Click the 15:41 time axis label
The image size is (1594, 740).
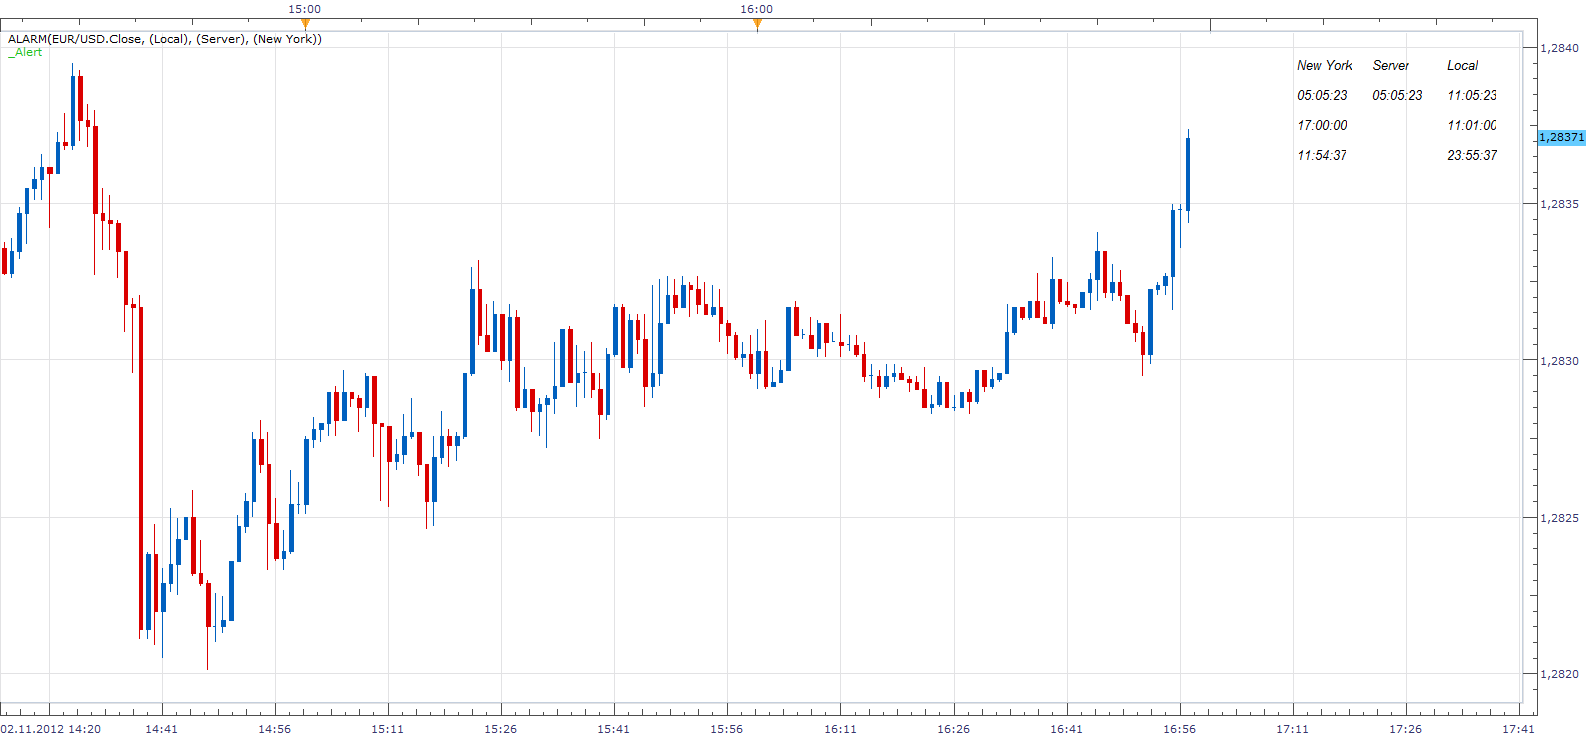(613, 729)
